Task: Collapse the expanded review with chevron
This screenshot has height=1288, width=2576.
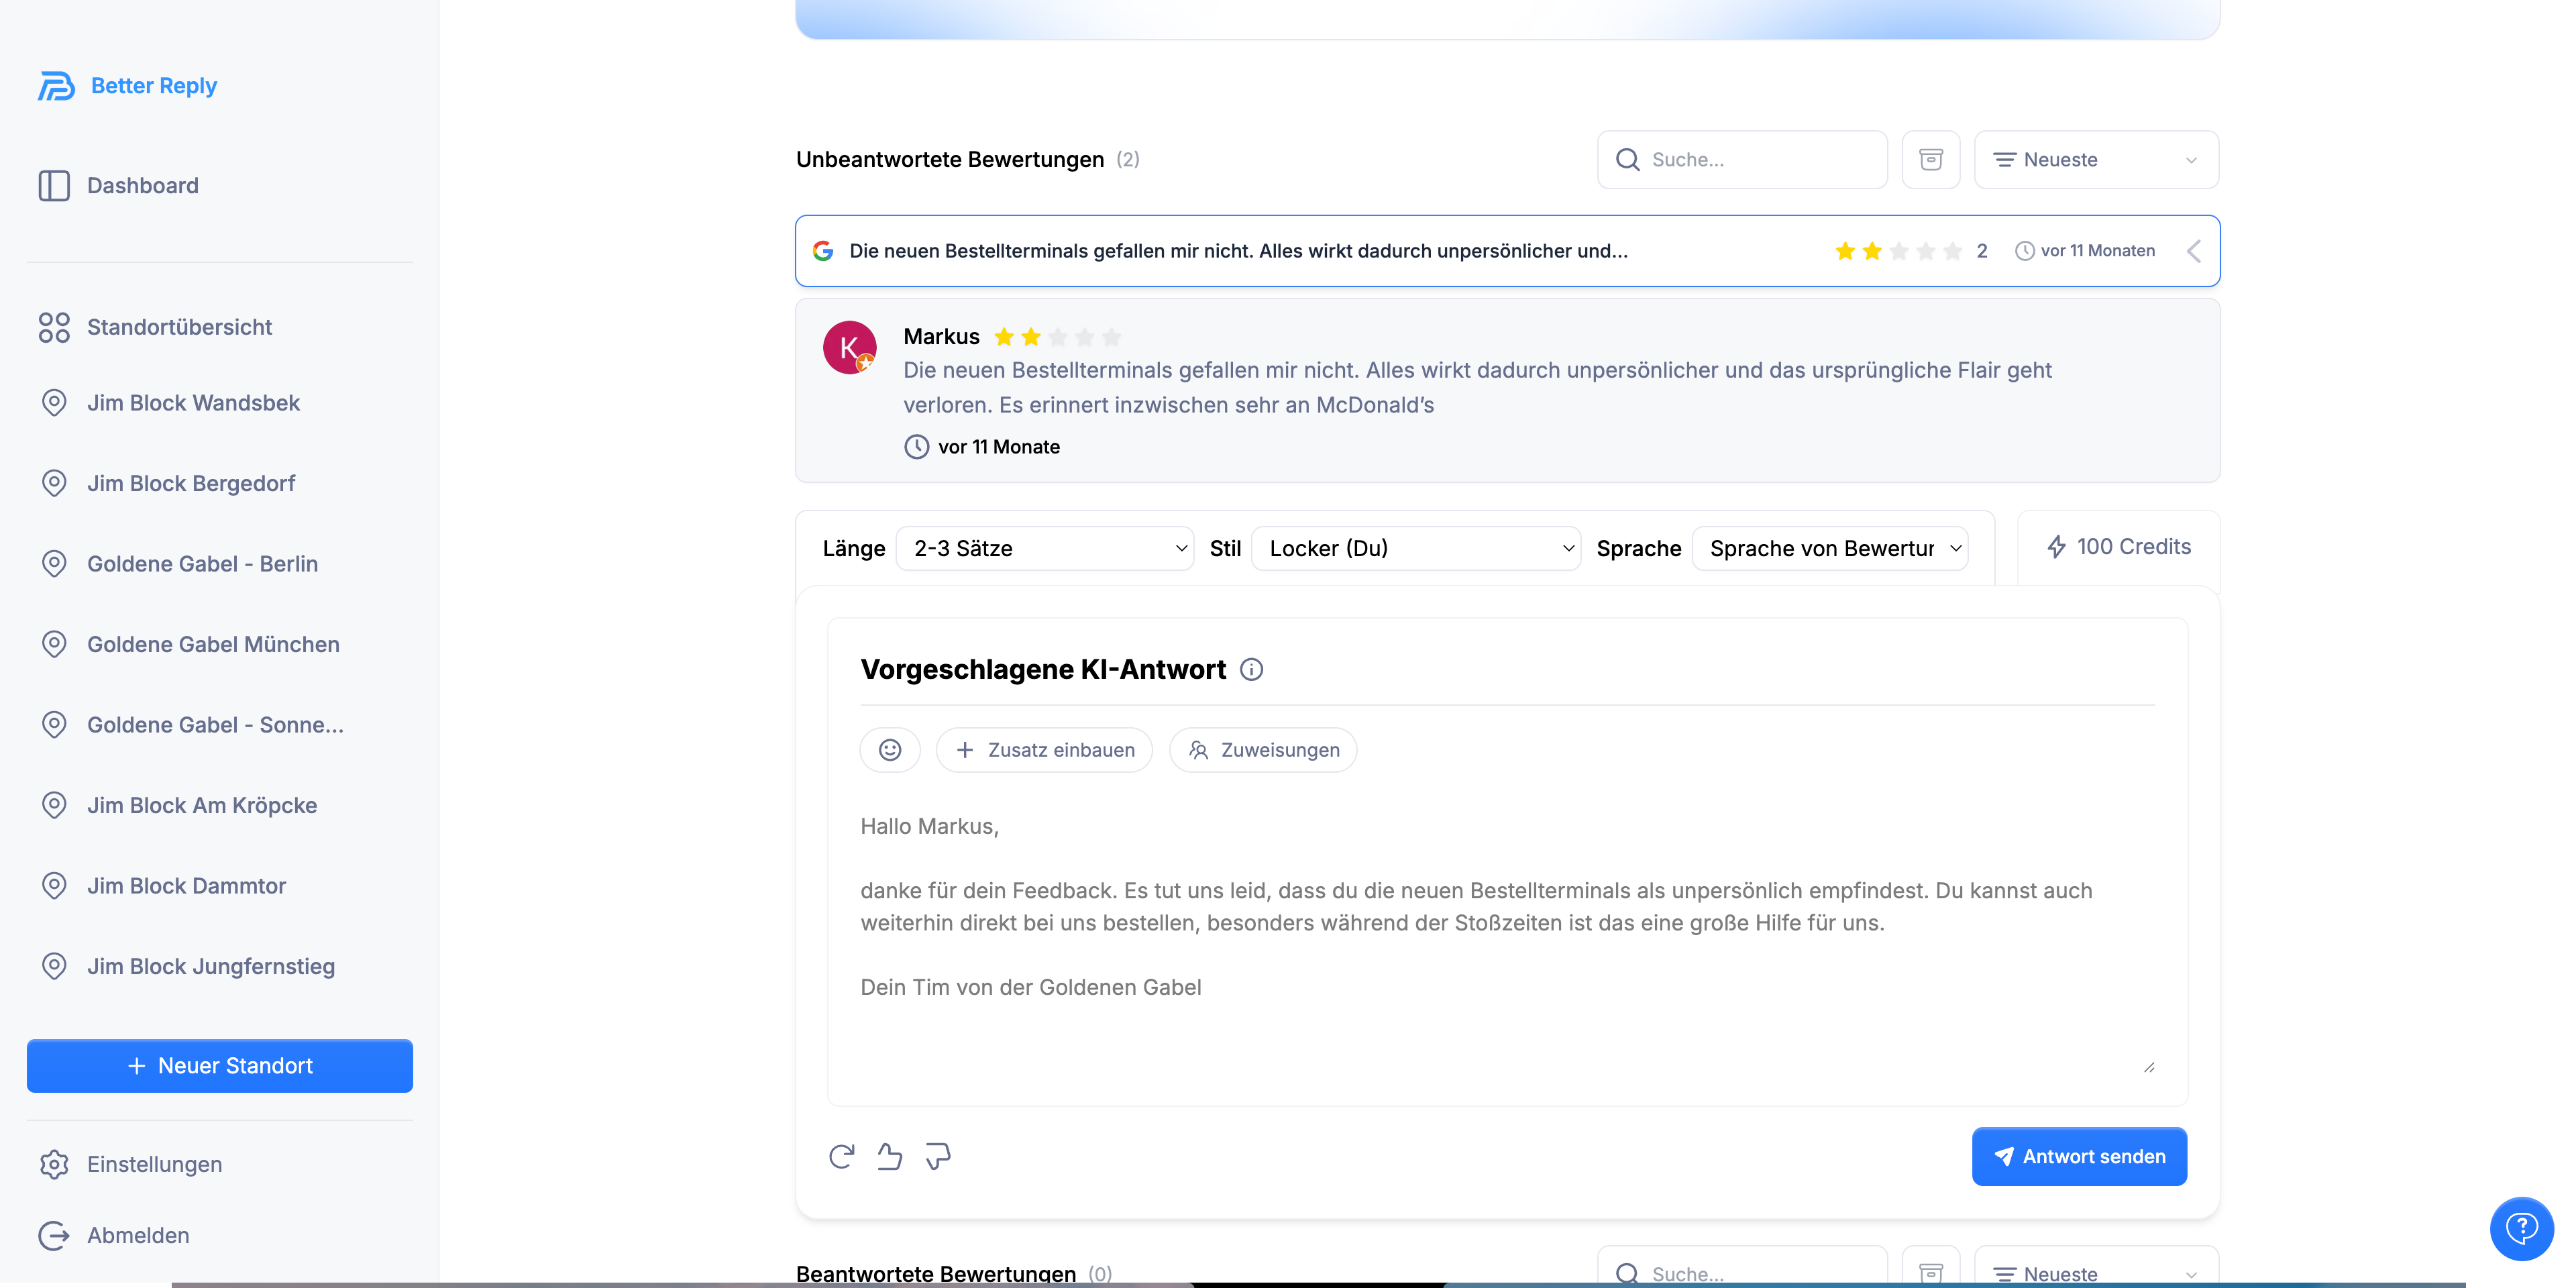Action: pos(2193,251)
